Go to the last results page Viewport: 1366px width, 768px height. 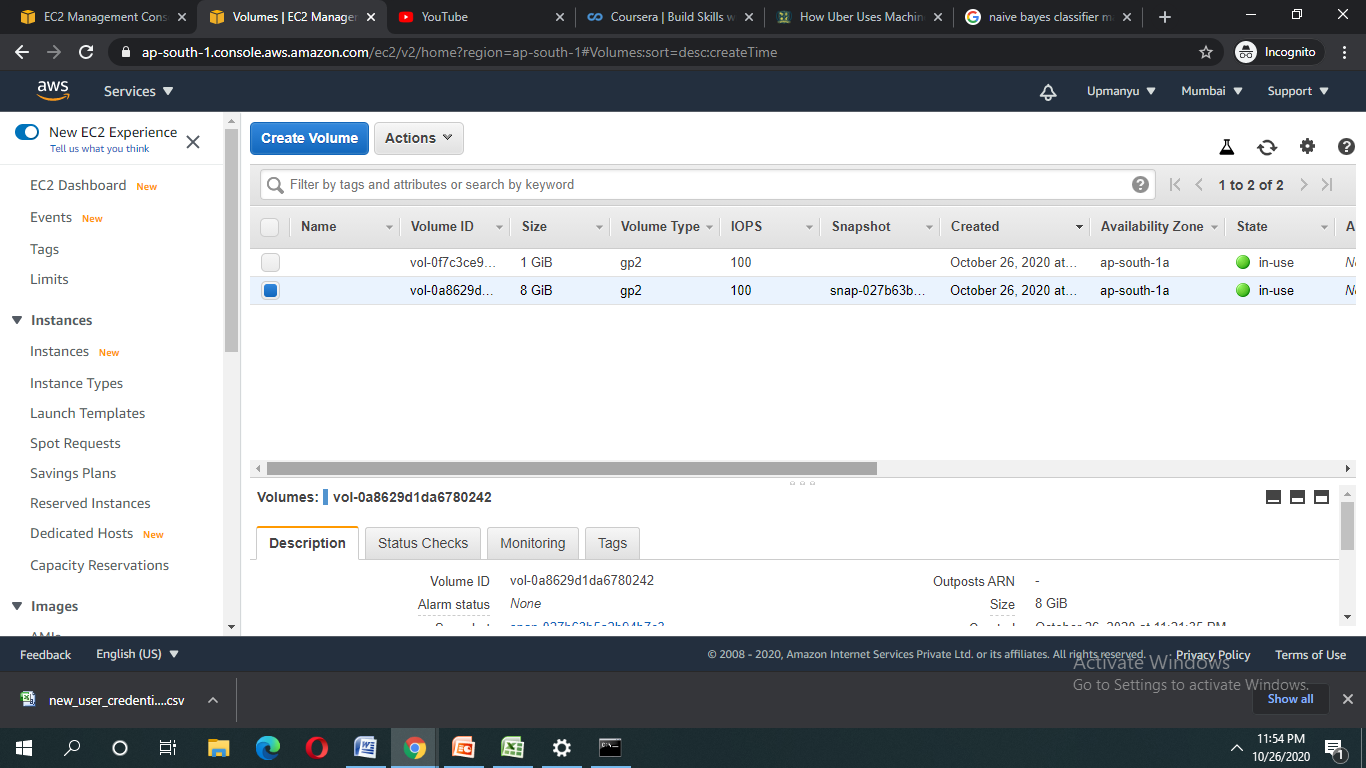click(1327, 184)
